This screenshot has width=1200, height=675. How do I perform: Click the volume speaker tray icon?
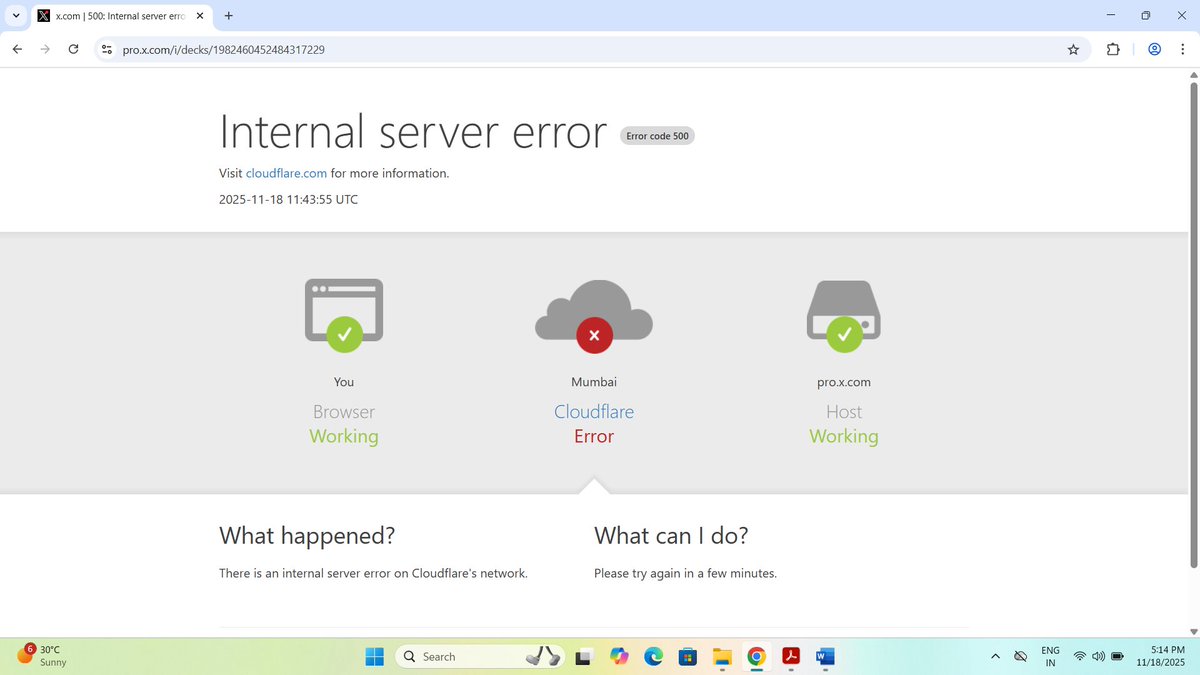(x=1098, y=656)
